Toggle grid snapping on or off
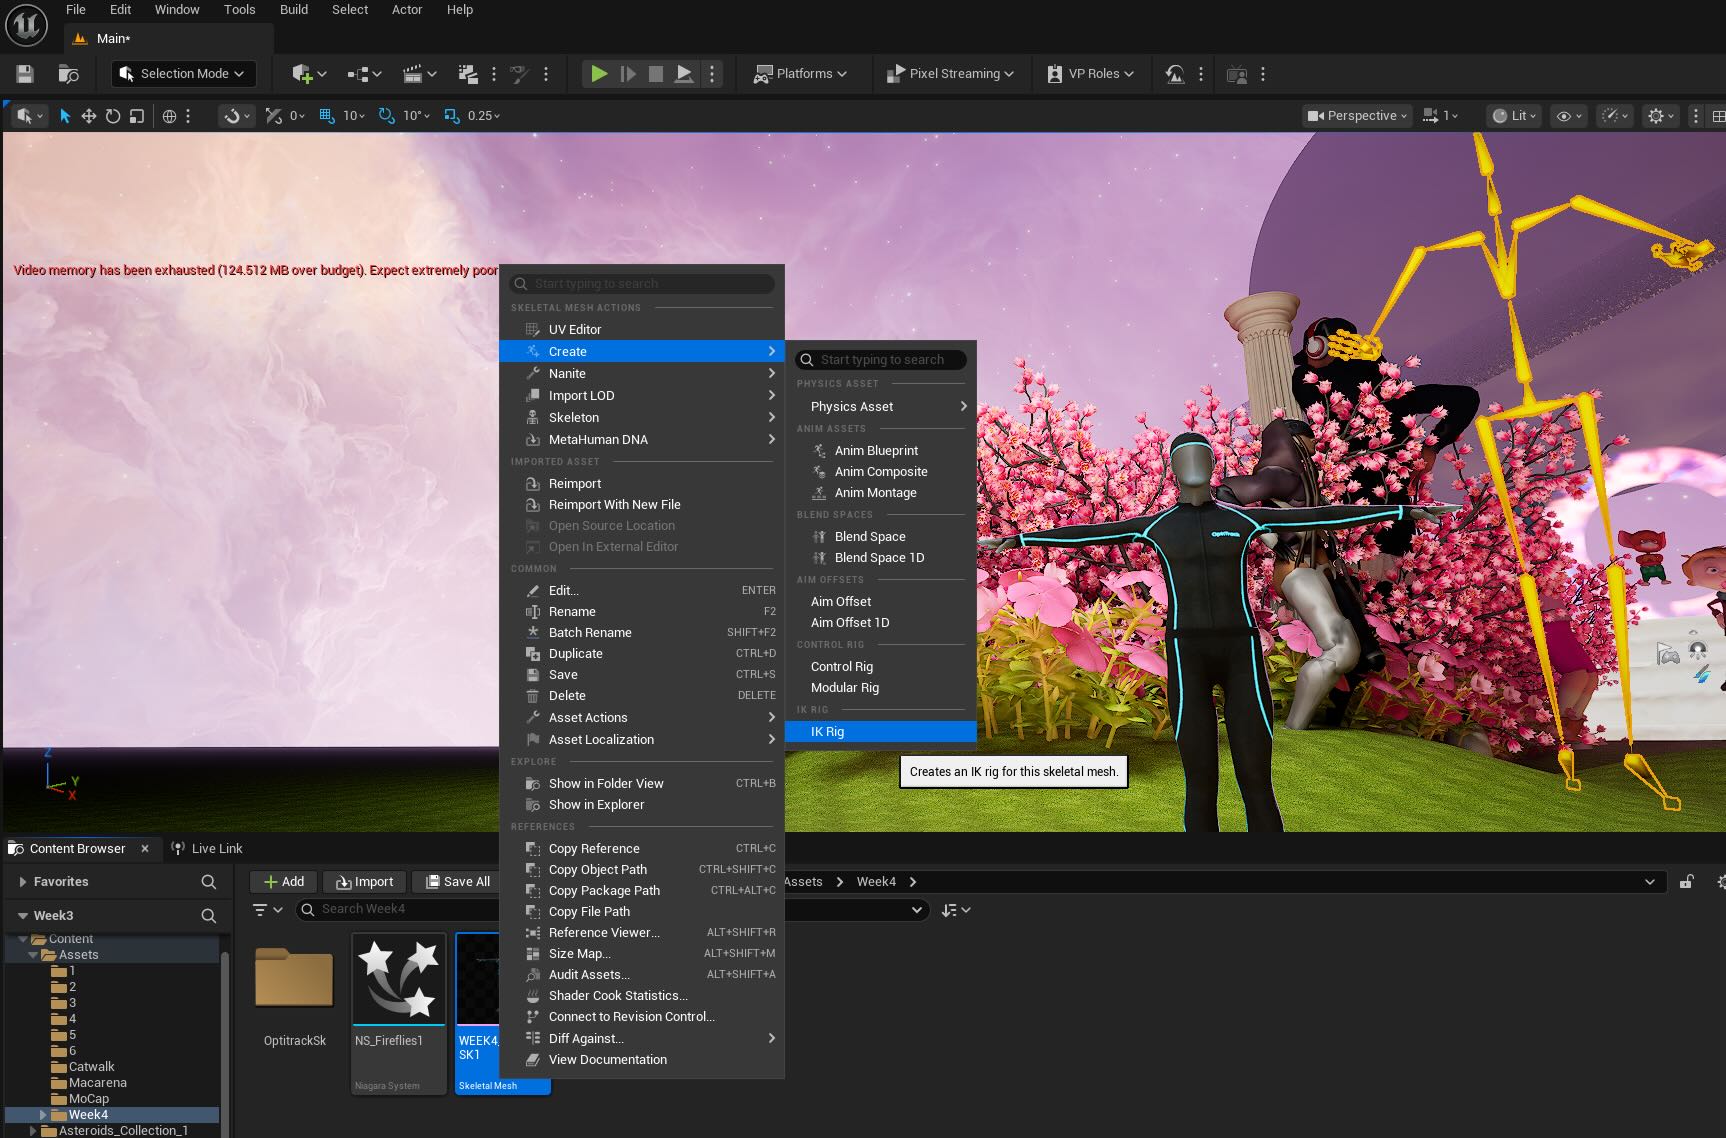 (x=326, y=115)
